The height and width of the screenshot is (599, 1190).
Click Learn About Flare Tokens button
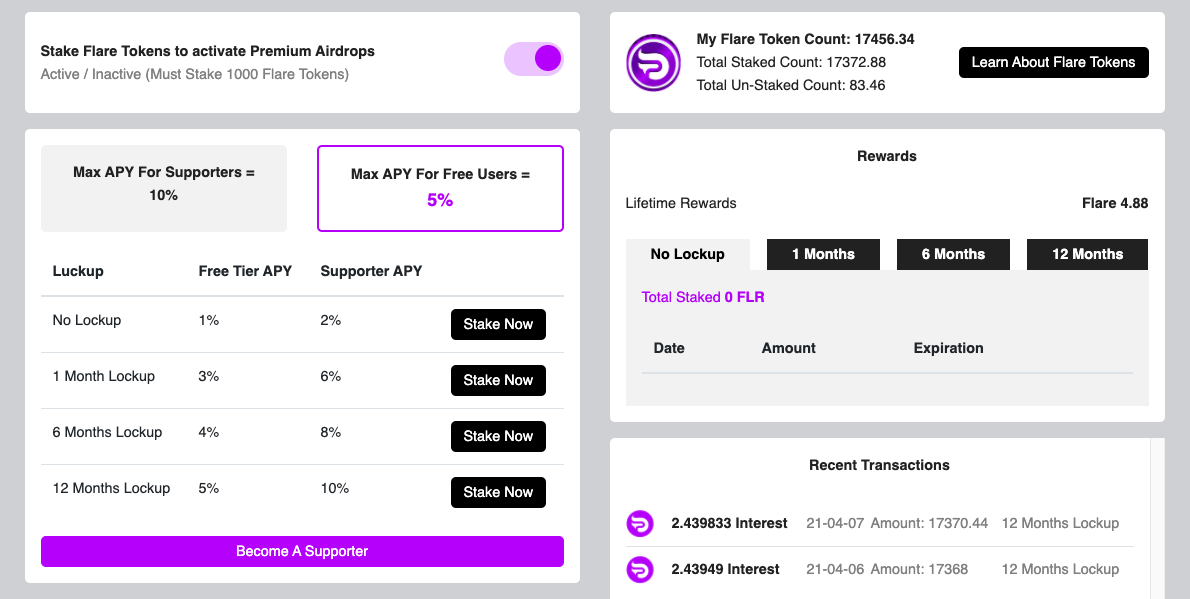coord(1053,62)
